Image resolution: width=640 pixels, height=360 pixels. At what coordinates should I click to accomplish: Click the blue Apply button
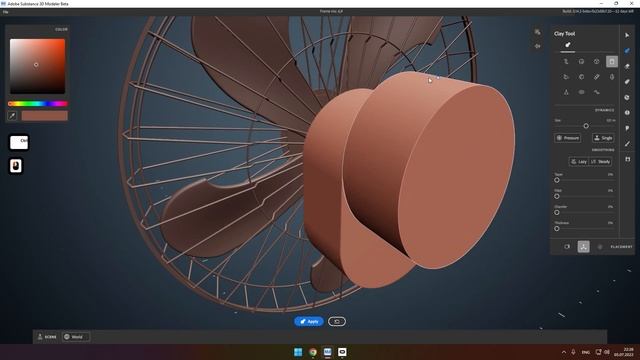tap(309, 322)
